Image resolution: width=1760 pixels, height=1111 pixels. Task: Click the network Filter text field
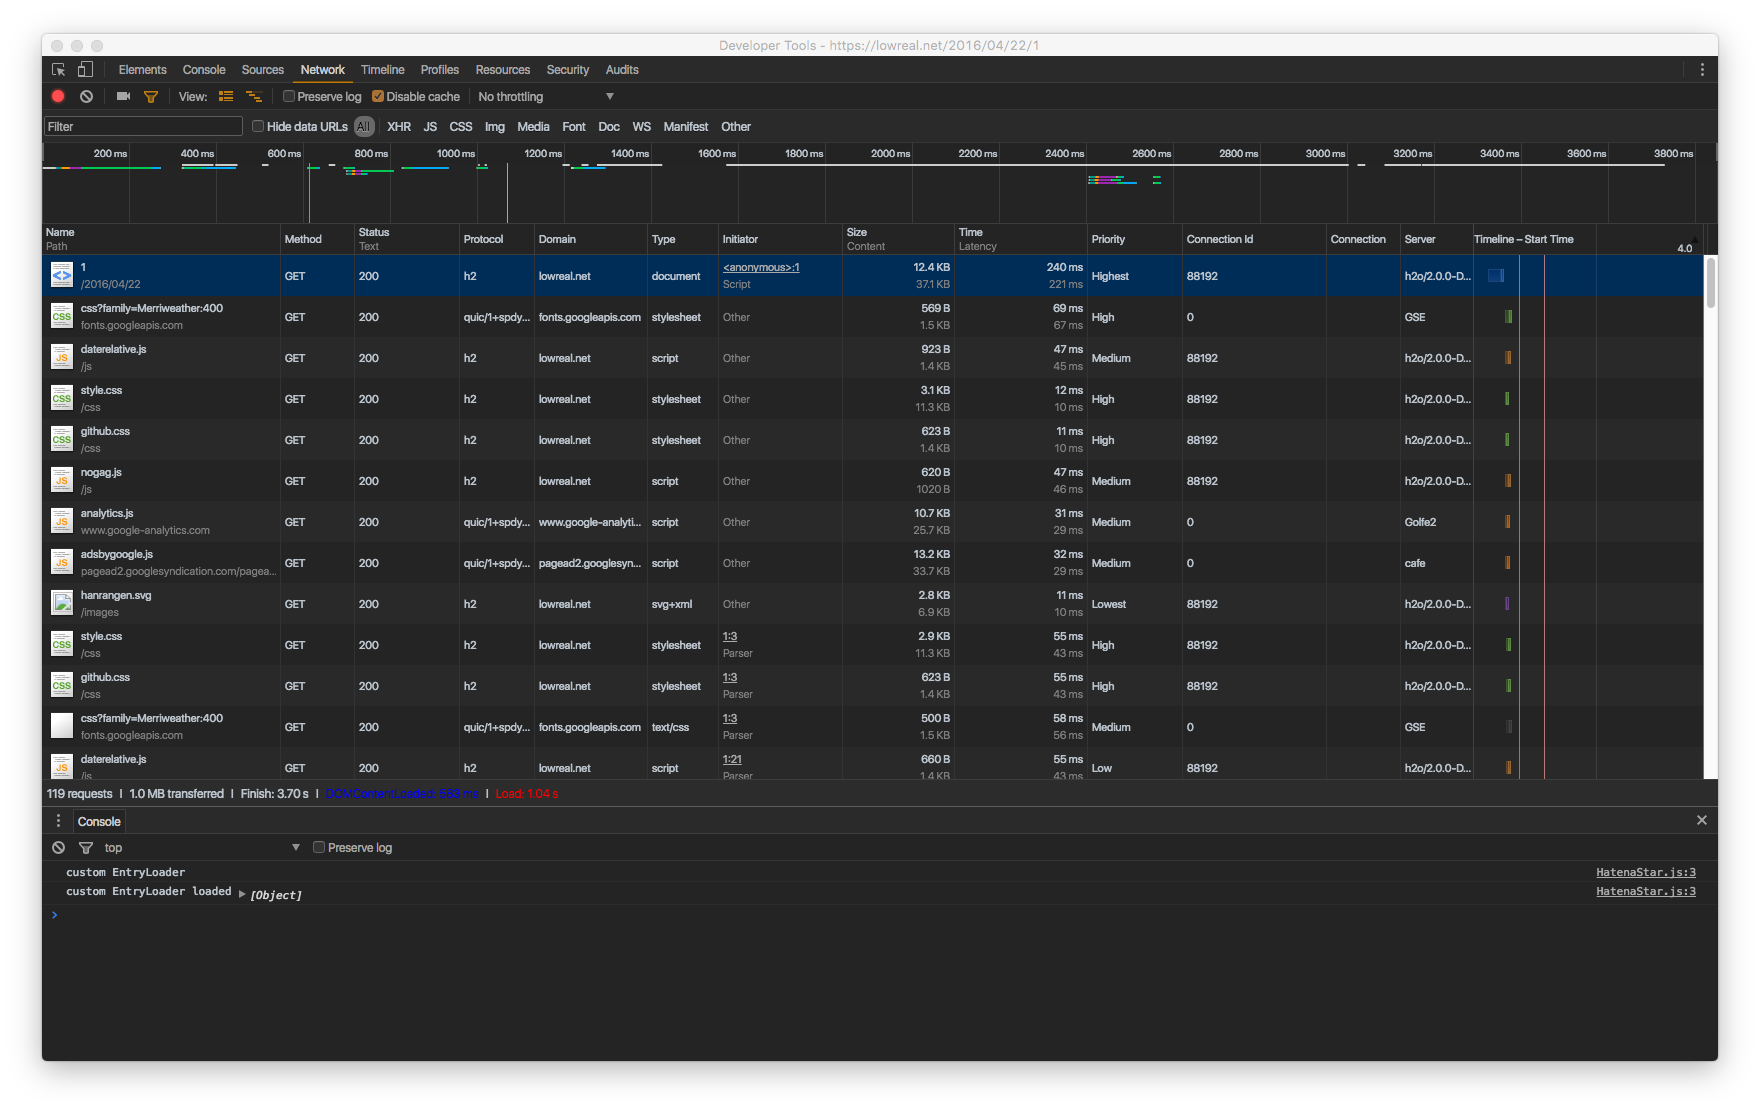[143, 127]
